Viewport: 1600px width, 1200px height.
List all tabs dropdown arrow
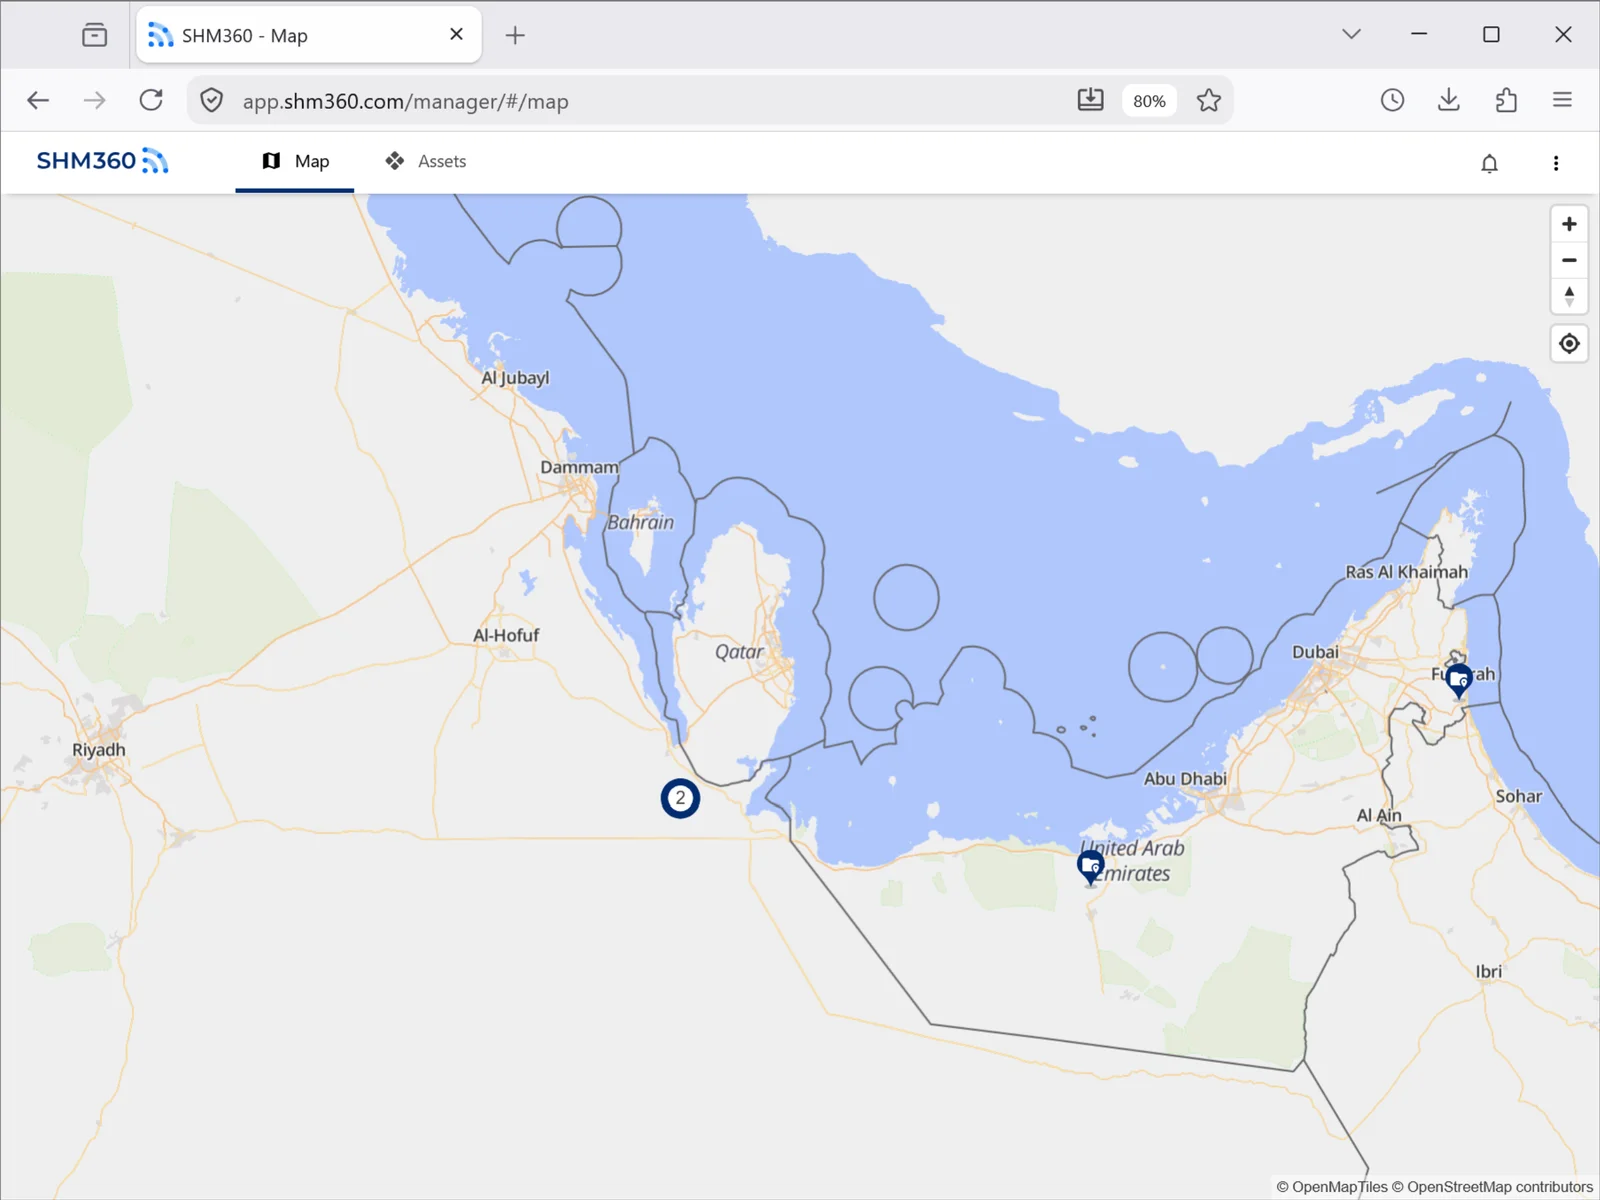(1351, 35)
